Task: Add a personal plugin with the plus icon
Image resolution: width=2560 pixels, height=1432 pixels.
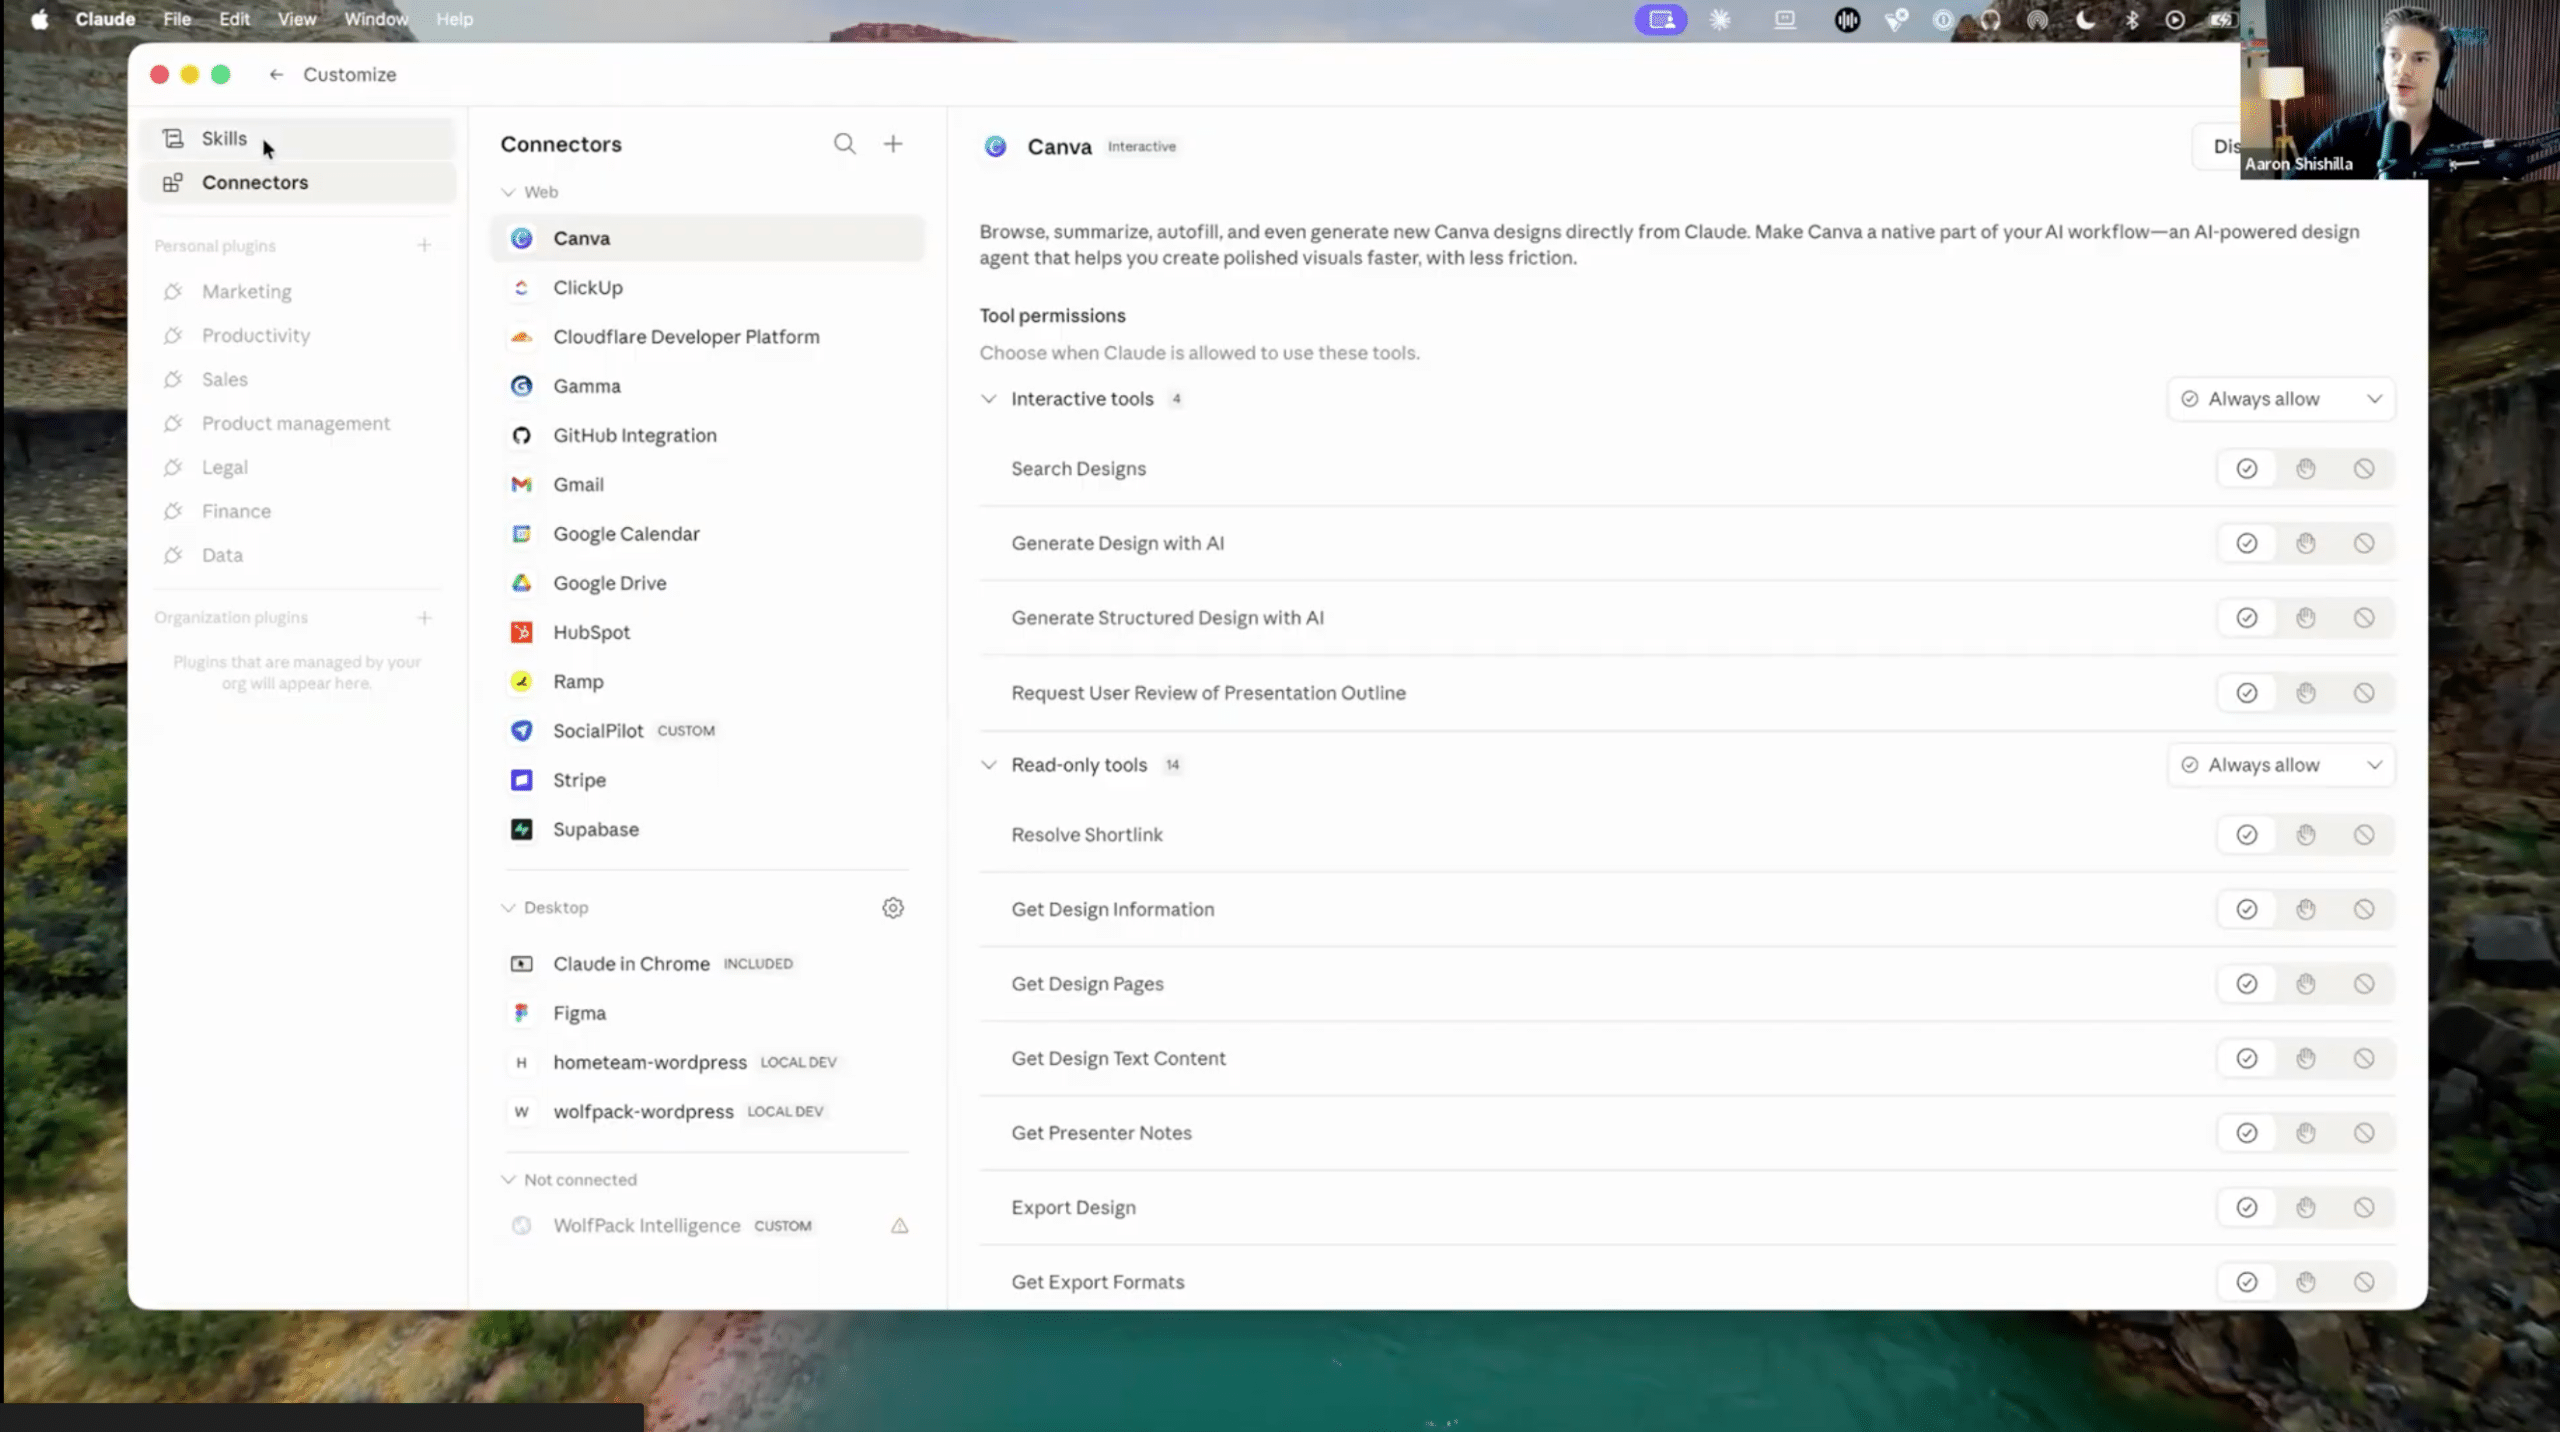Action: 424,245
